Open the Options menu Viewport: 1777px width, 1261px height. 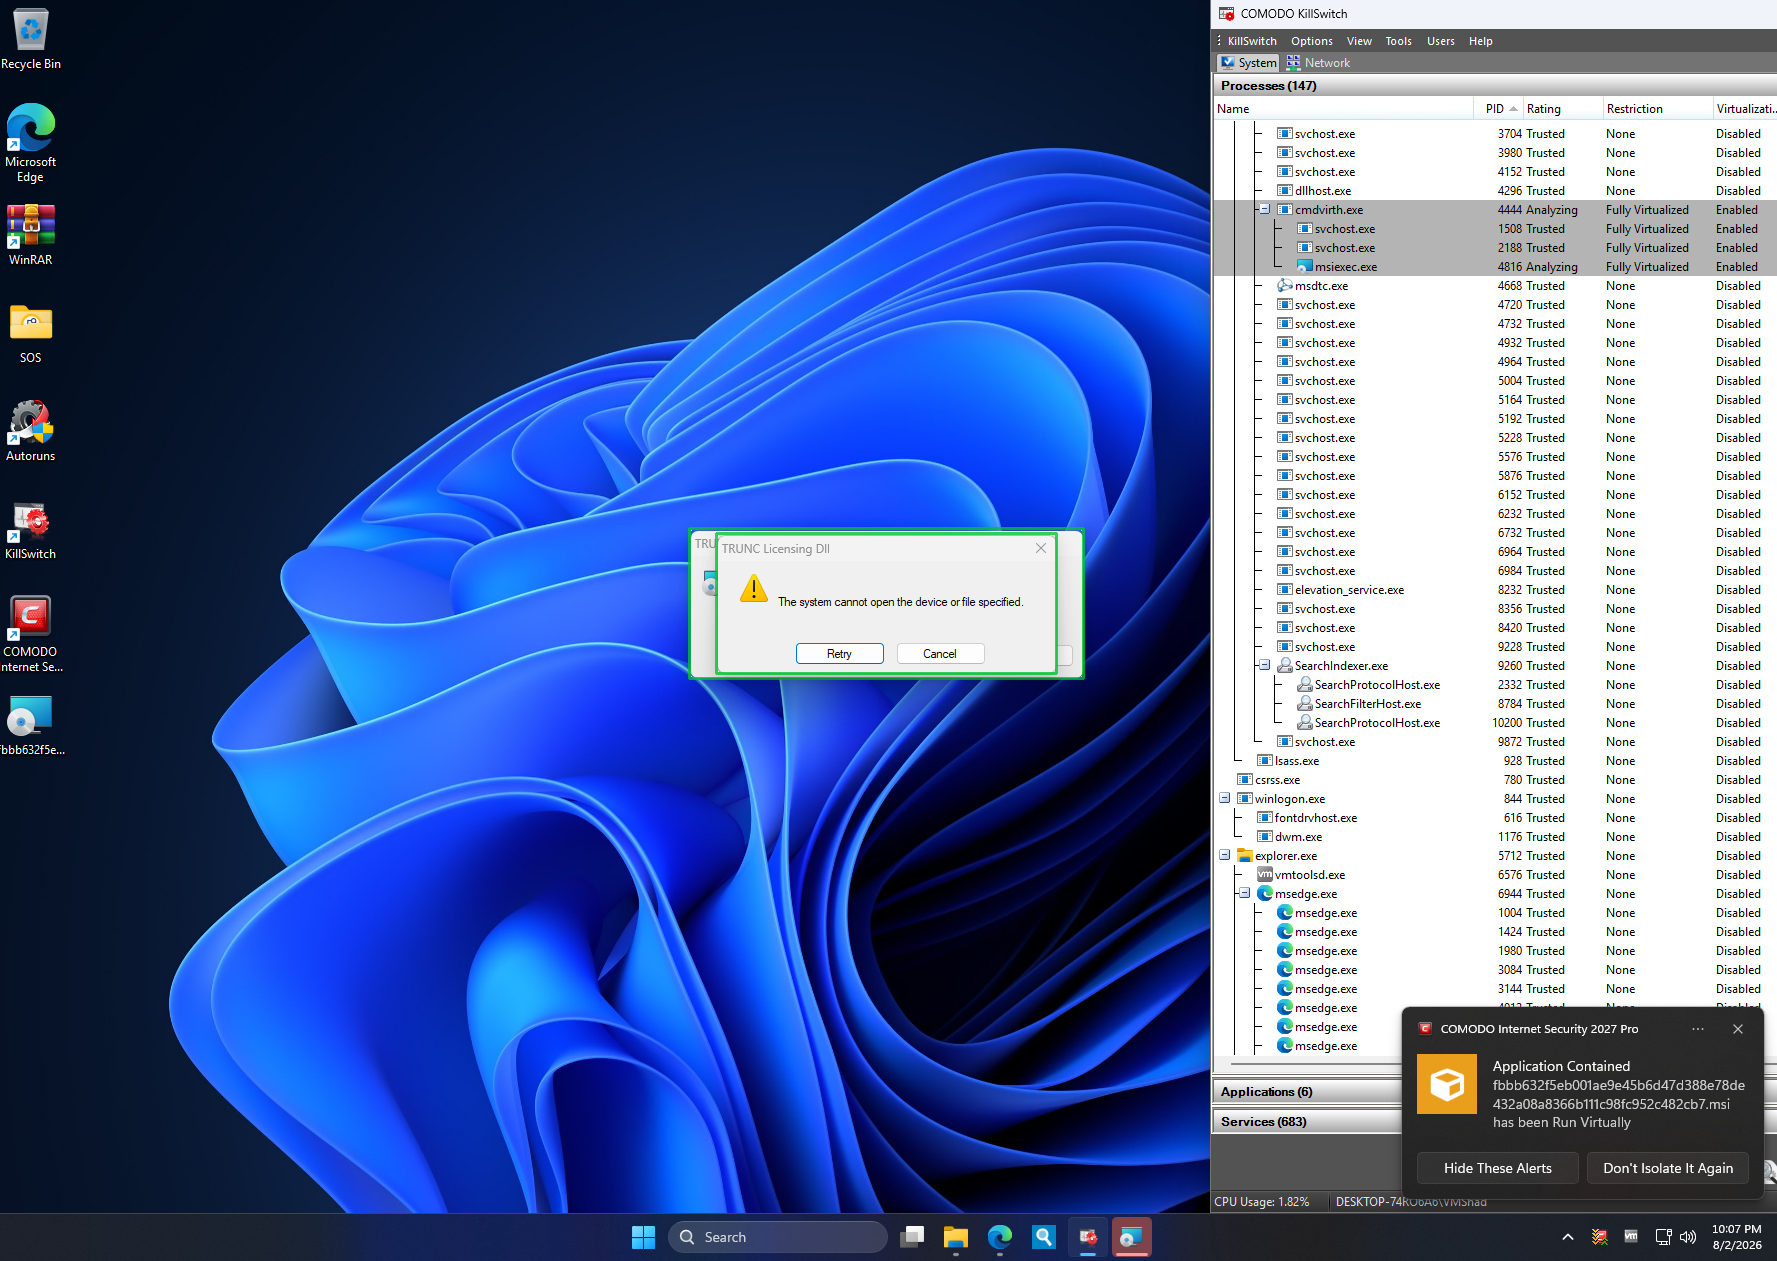[x=1311, y=41]
